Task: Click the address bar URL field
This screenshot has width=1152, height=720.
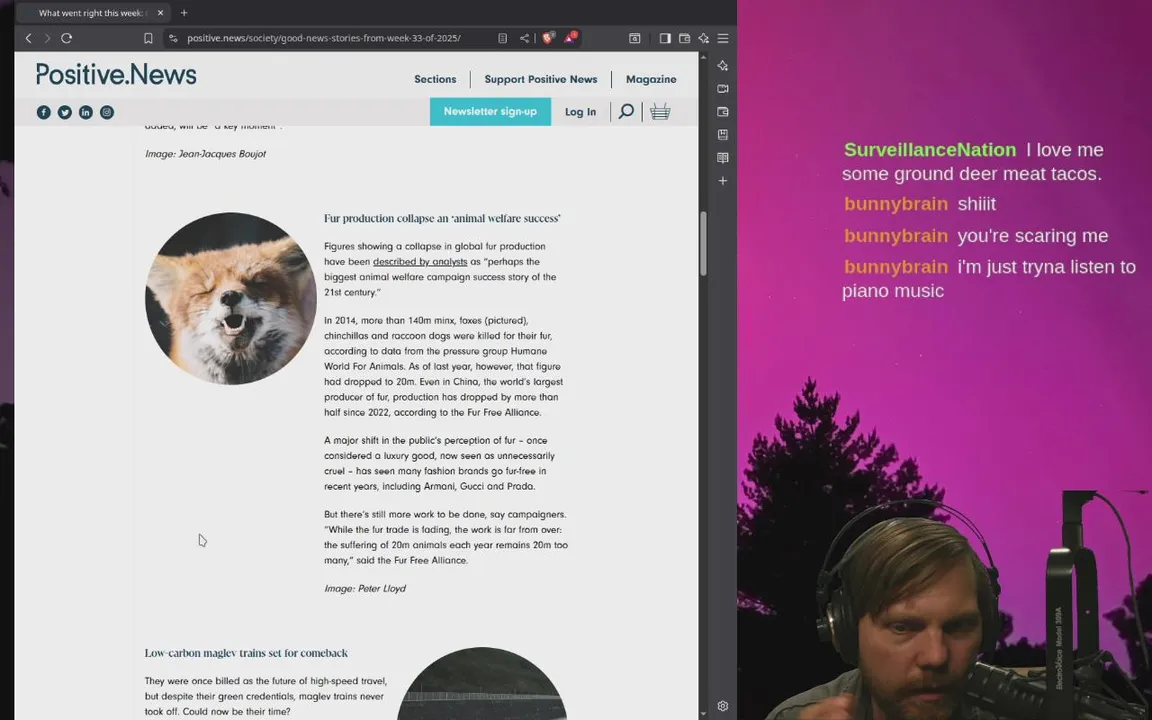Action: click(323, 38)
